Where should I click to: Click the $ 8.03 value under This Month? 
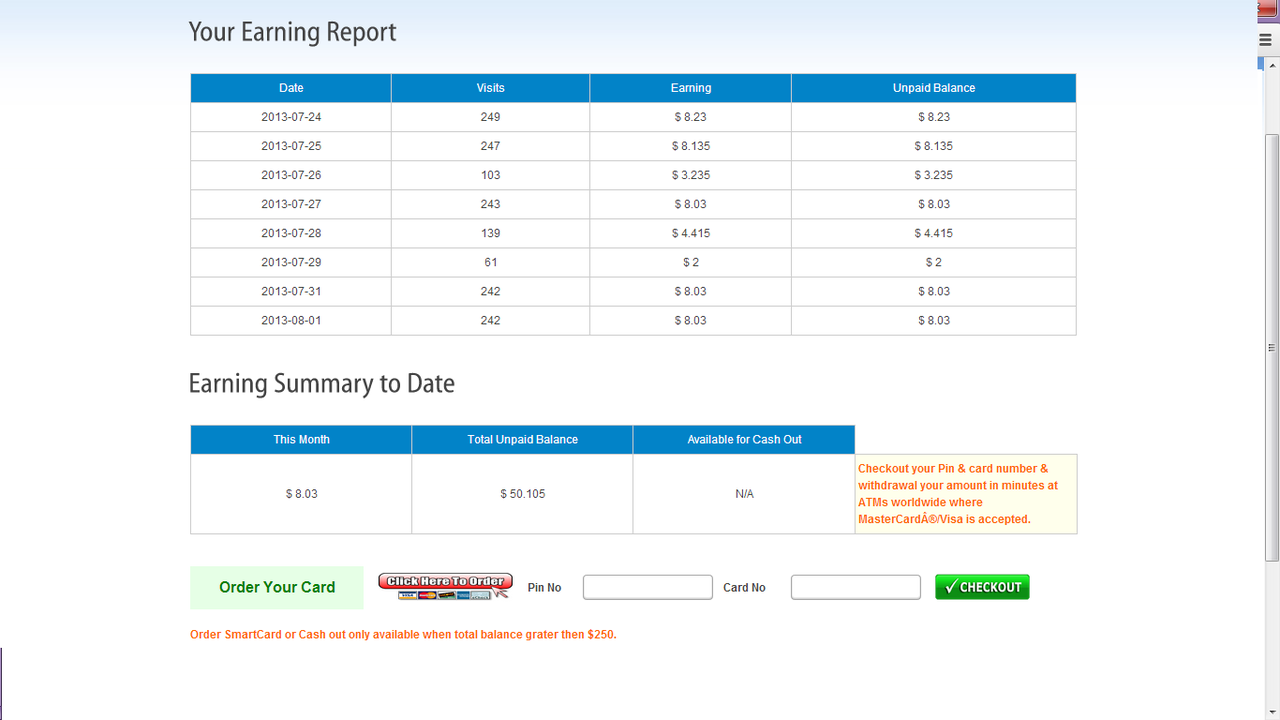[301, 494]
